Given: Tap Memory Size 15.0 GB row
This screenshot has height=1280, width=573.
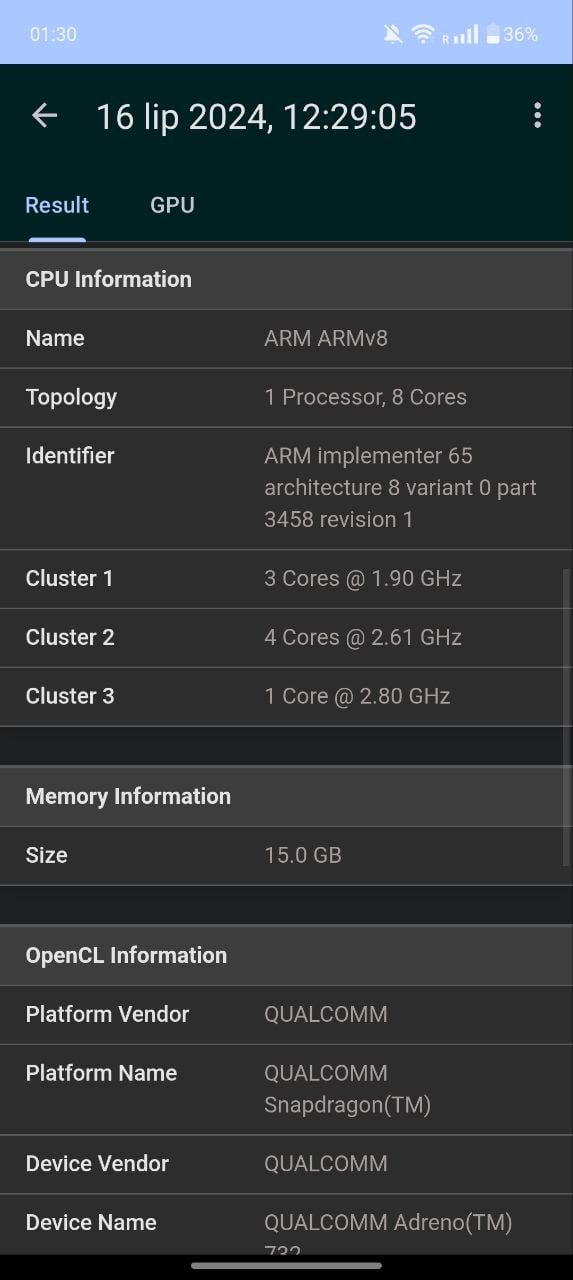Looking at the screenshot, I should coord(286,856).
